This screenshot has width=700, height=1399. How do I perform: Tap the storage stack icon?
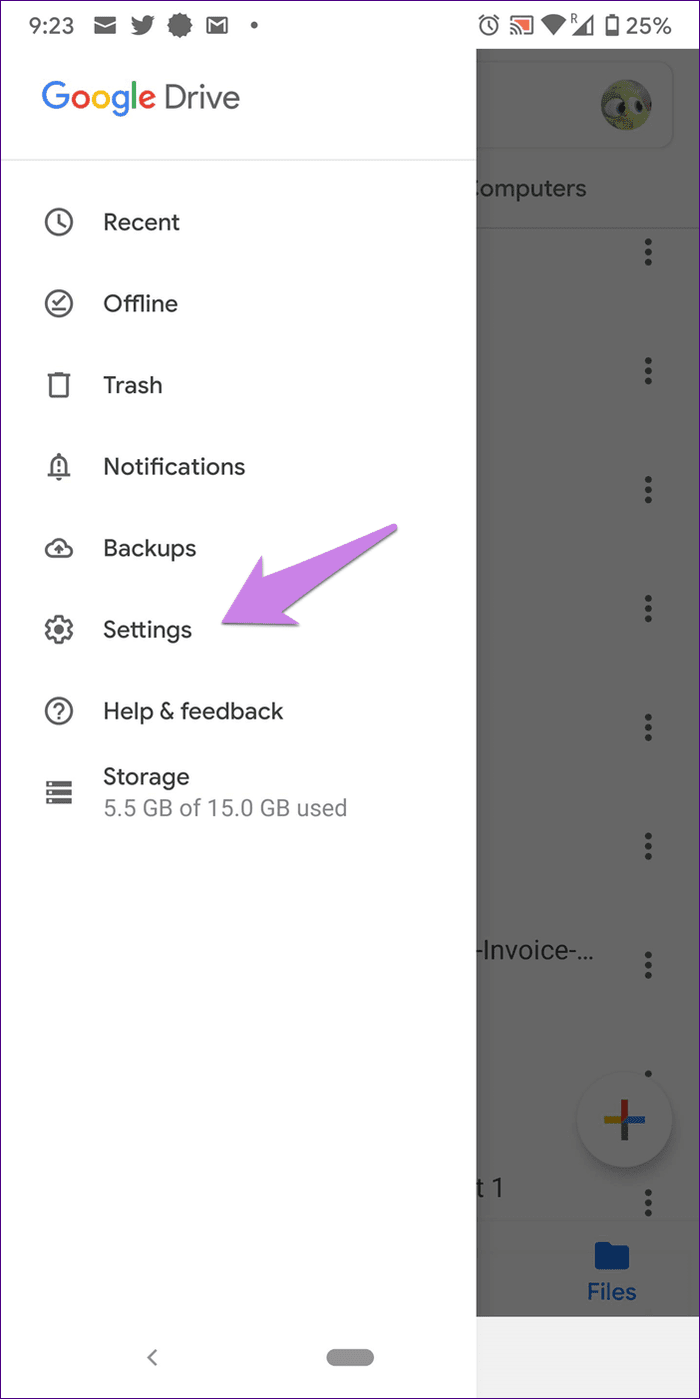tap(59, 792)
